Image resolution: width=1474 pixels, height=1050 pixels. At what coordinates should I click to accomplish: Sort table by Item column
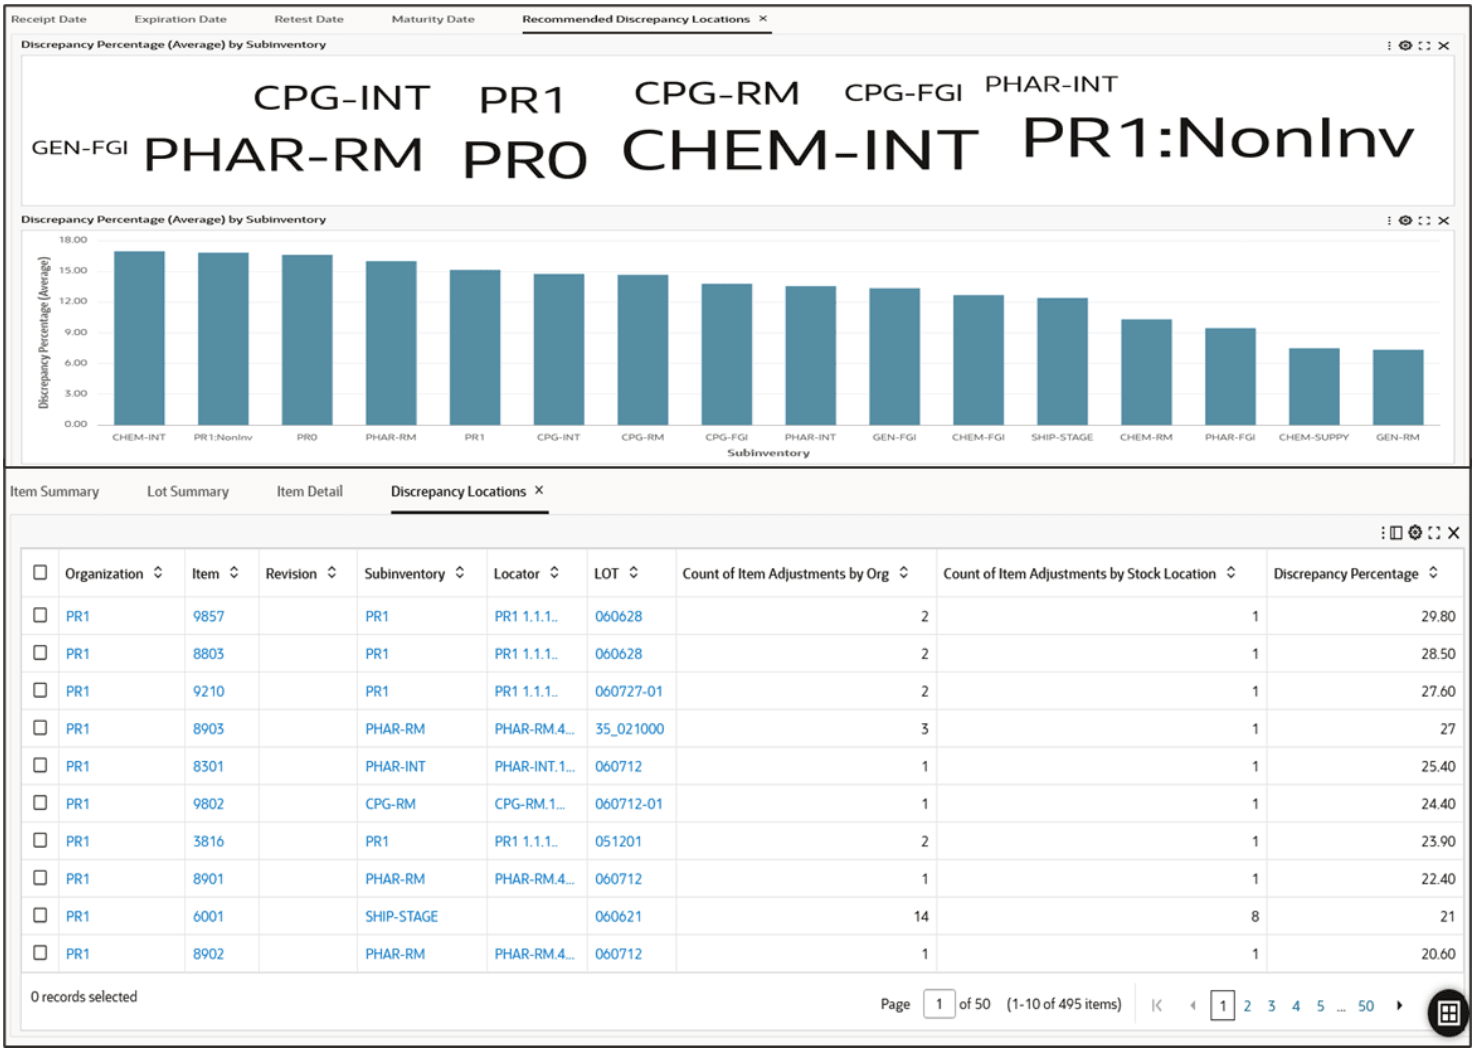[234, 573]
